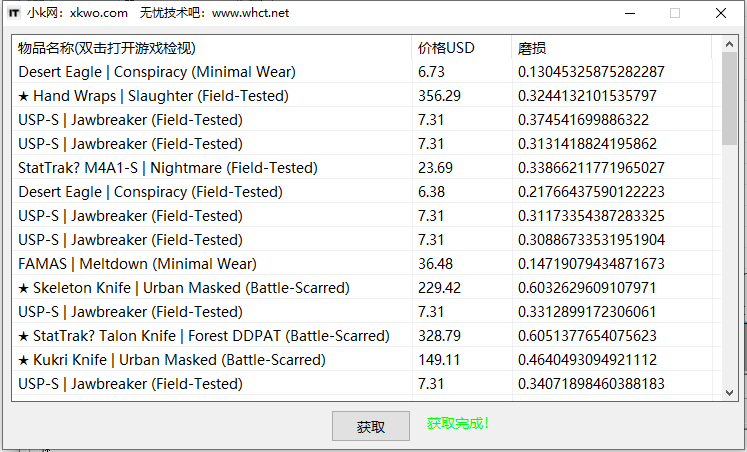Click price 229.42
Screen dimensions: 747x452
pyautogui.click(x=439, y=288)
